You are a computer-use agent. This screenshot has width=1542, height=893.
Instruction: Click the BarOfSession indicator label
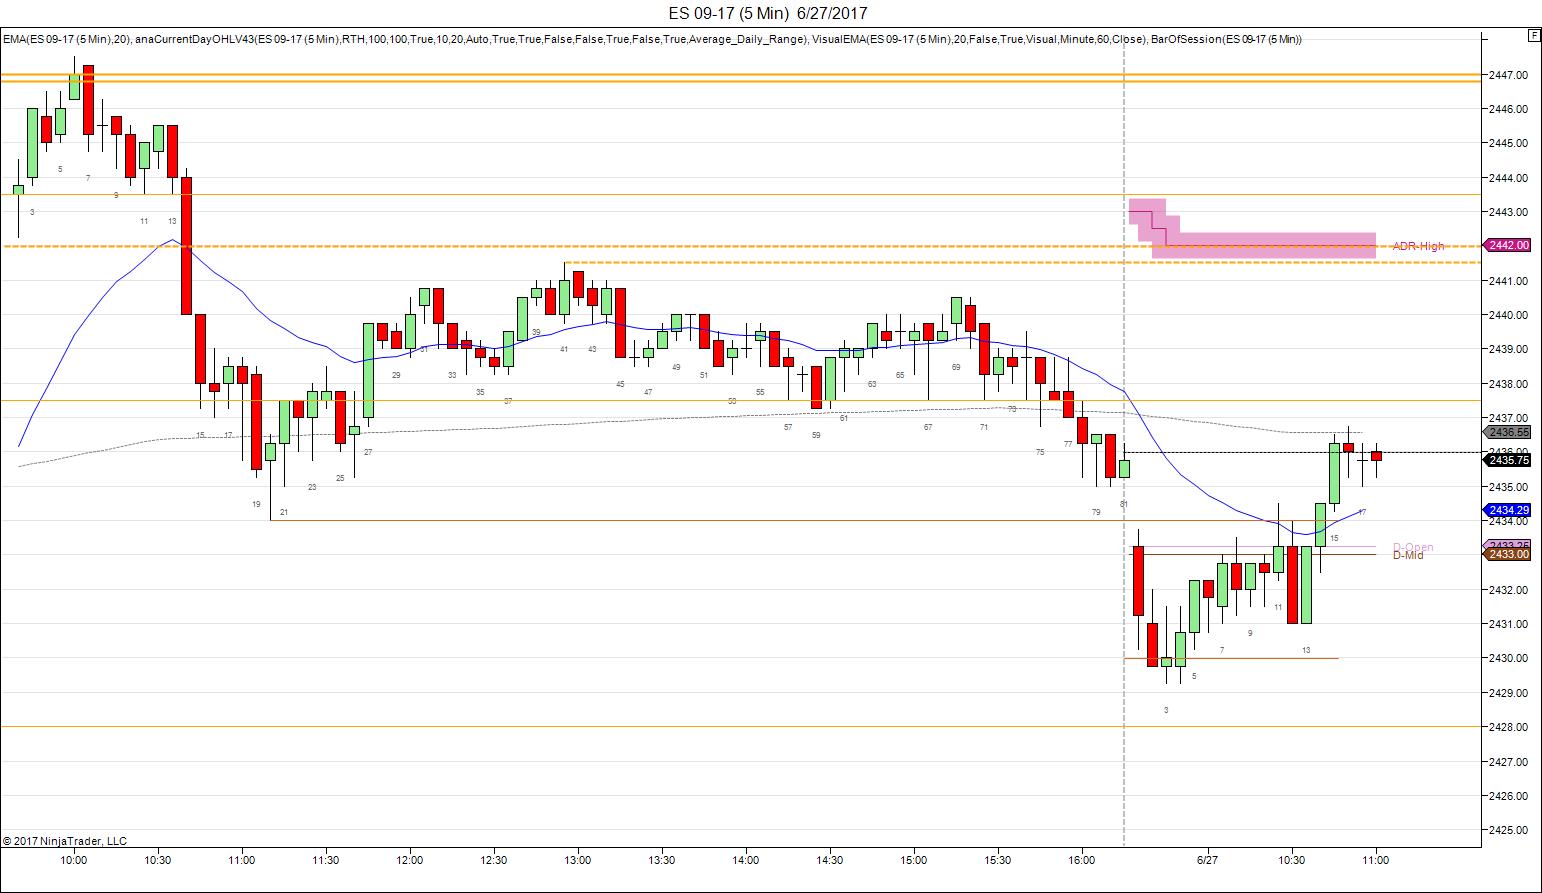click(1226, 39)
